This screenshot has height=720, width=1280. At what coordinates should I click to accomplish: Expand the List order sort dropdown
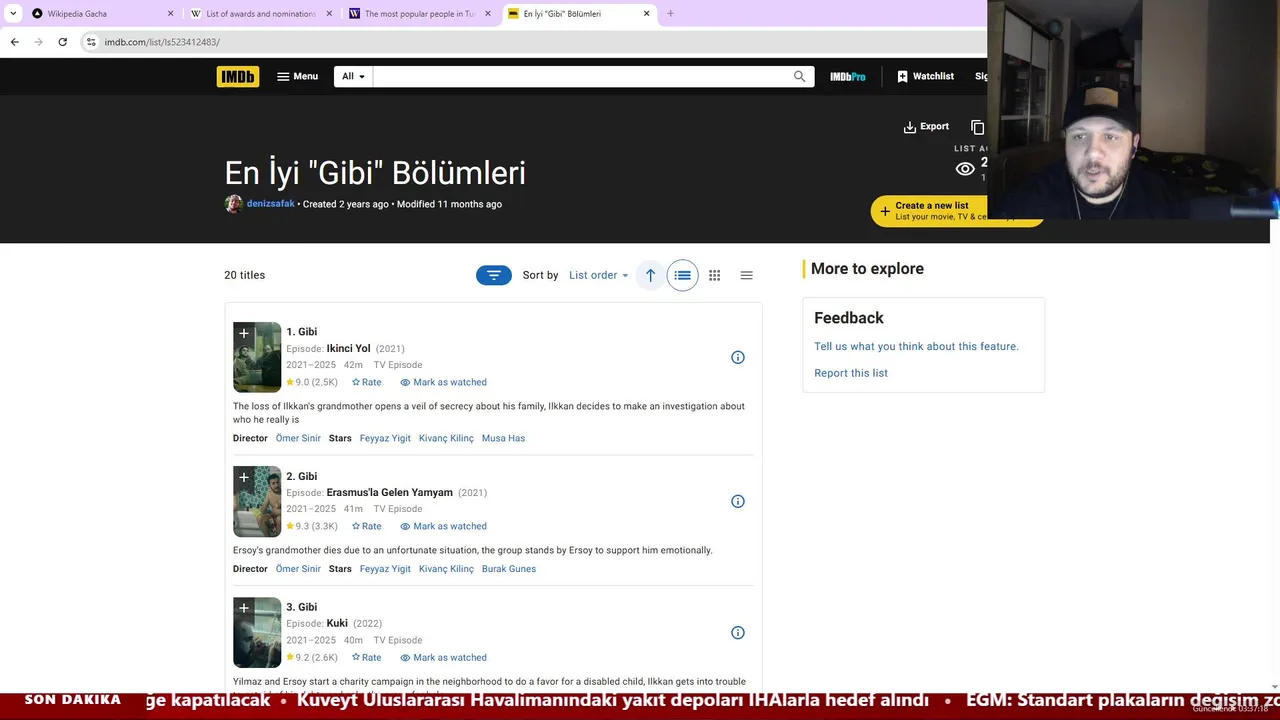[598, 275]
